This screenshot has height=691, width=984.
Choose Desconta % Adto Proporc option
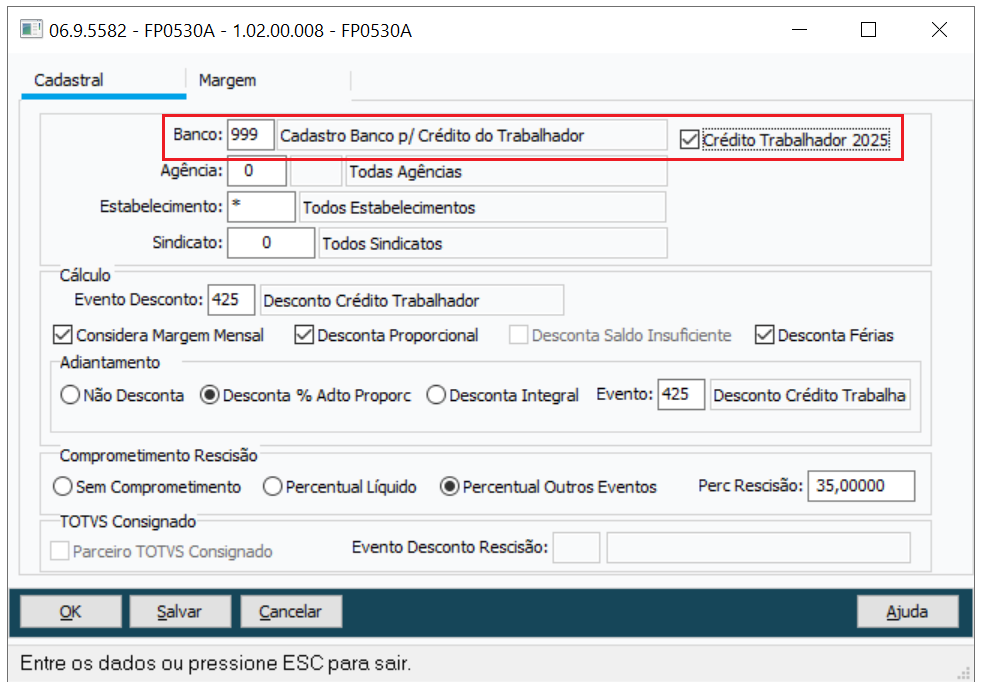pos(210,395)
